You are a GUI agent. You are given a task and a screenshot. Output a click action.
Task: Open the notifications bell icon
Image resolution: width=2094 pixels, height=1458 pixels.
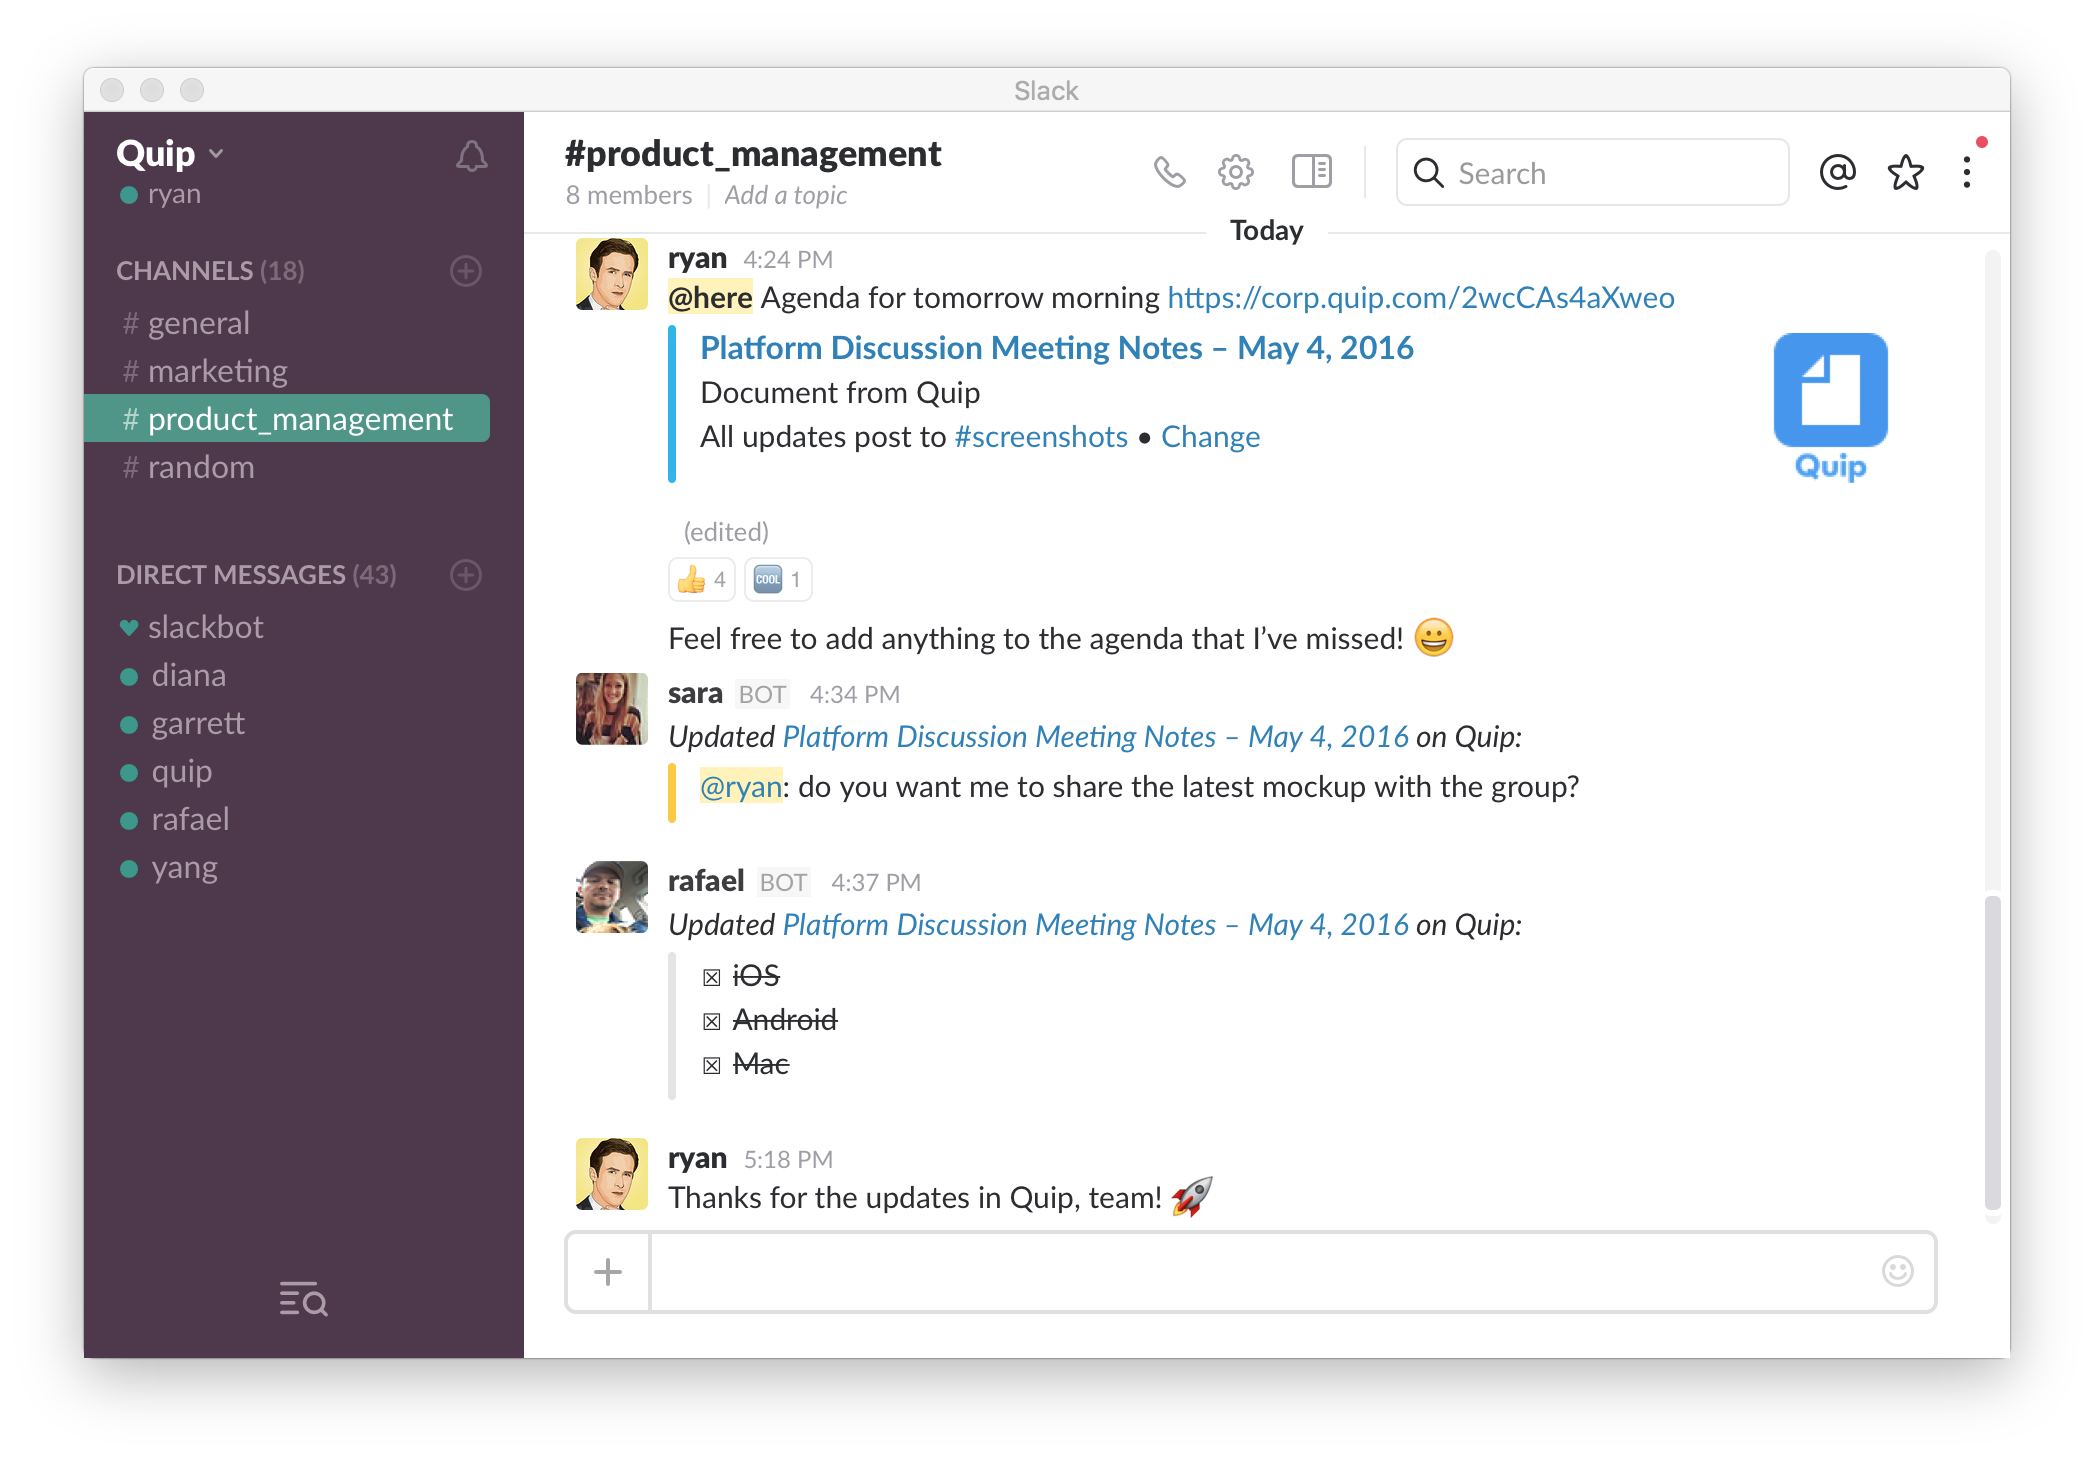[471, 155]
